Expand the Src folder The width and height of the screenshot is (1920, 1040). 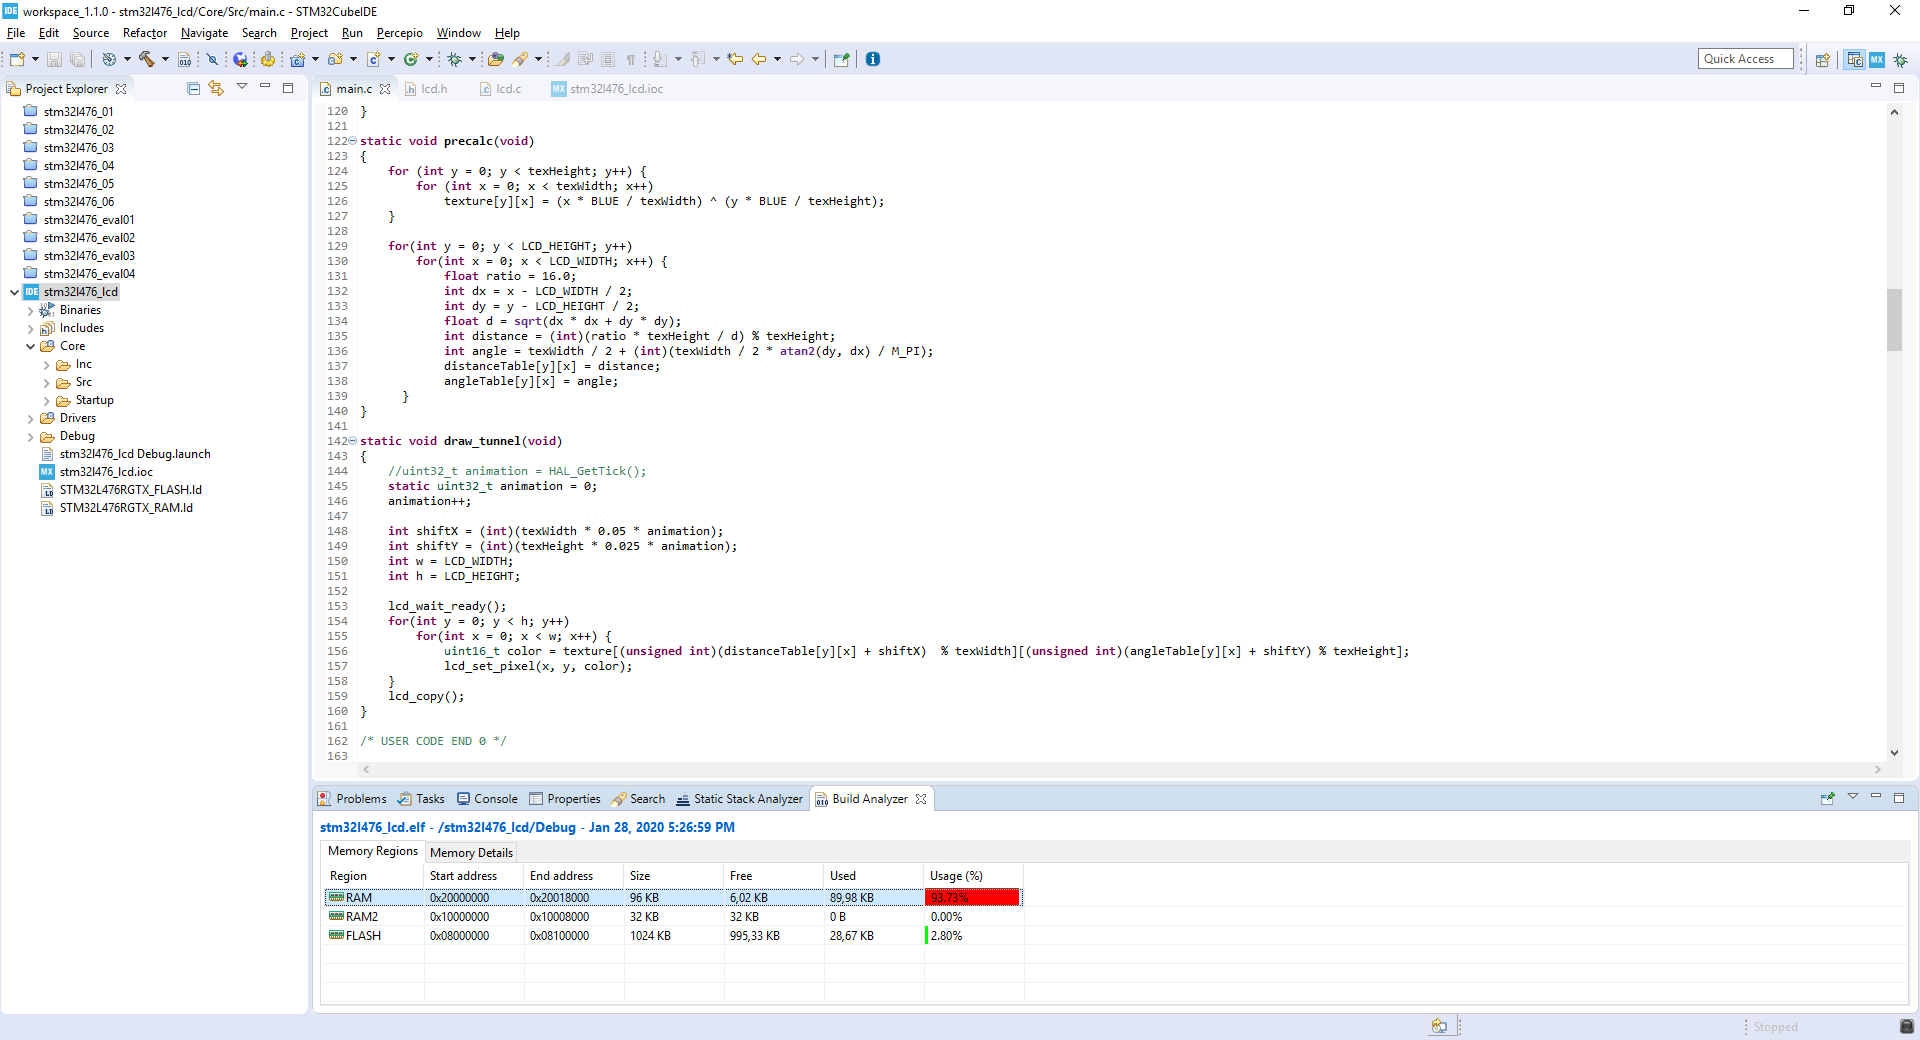(46, 383)
